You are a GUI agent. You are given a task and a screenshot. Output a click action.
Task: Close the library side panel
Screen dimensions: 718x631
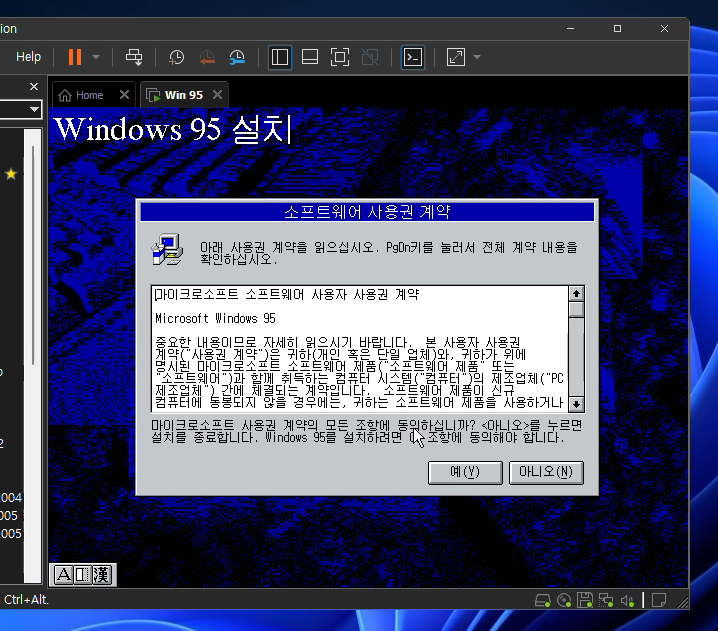[34, 87]
